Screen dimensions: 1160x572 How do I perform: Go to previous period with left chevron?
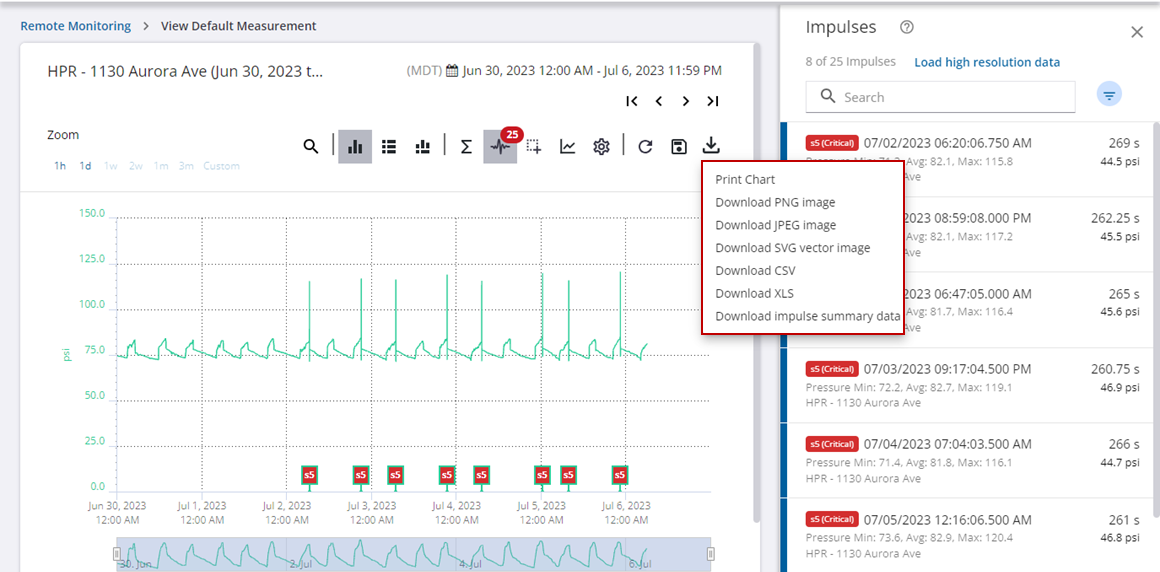tap(658, 101)
